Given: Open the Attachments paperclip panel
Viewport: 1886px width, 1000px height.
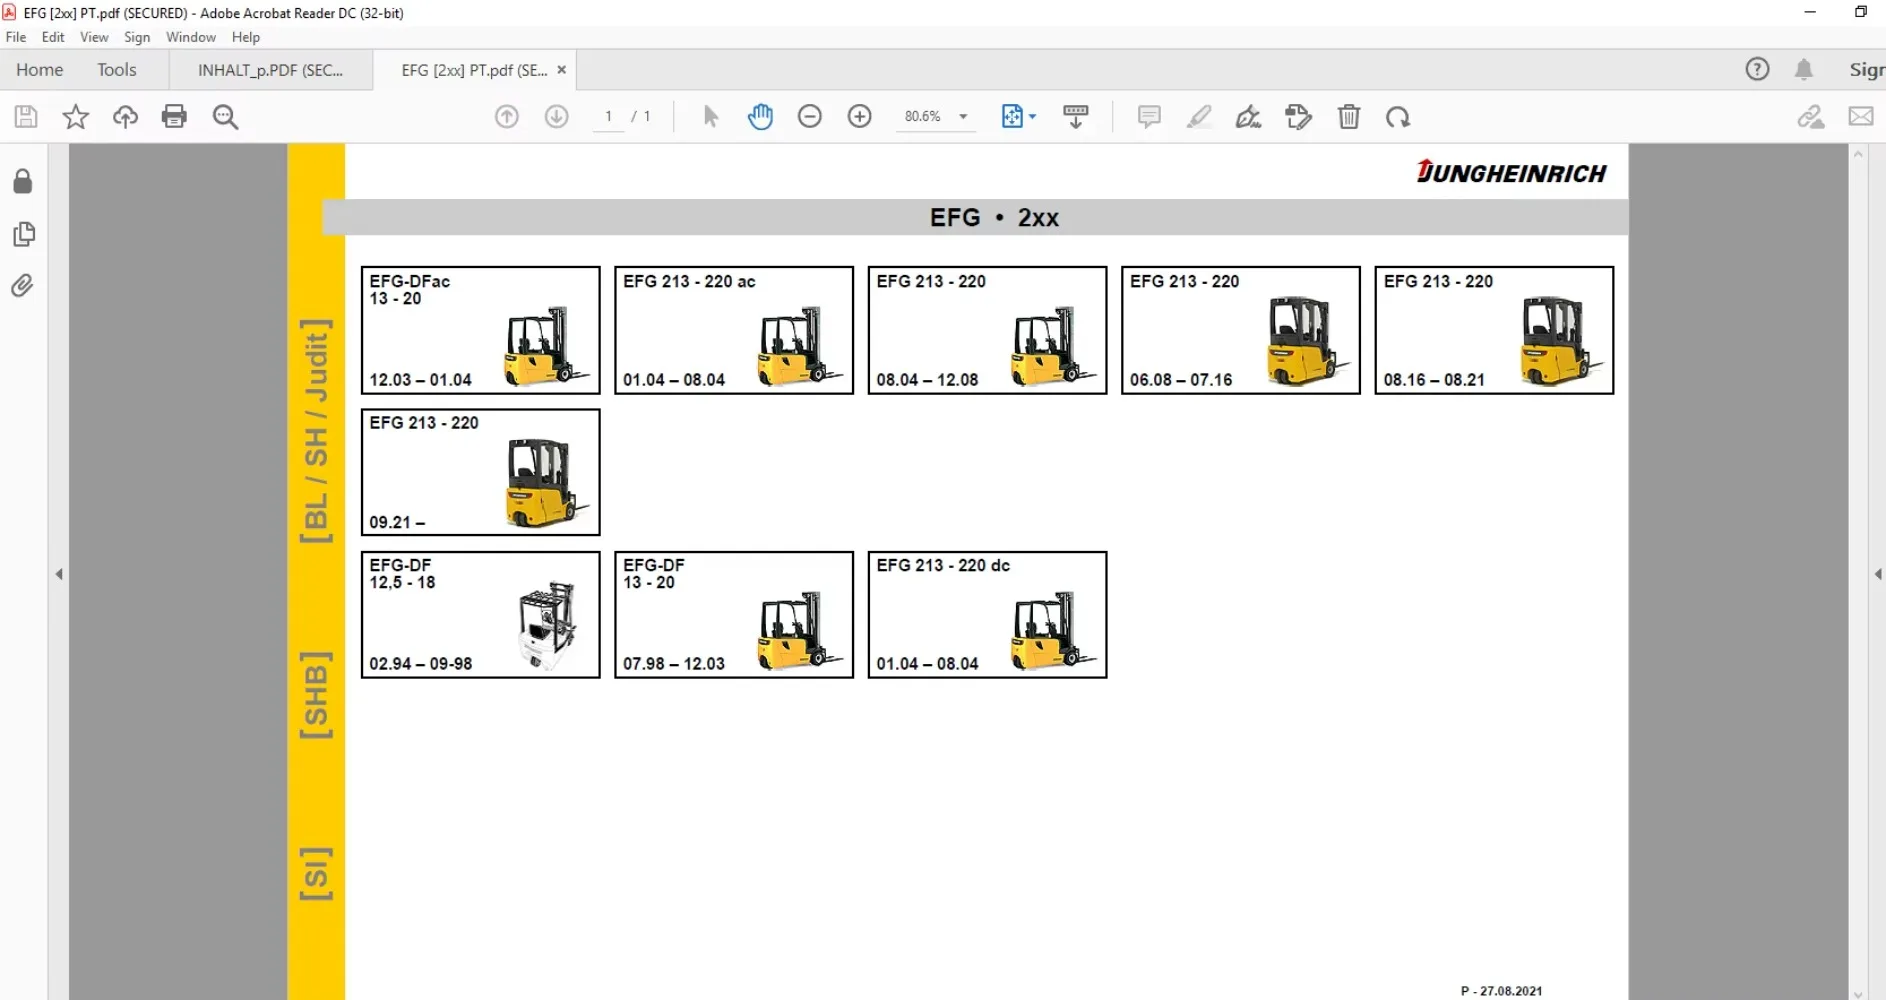Looking at the screenshot, I should [x=23, y=286].
